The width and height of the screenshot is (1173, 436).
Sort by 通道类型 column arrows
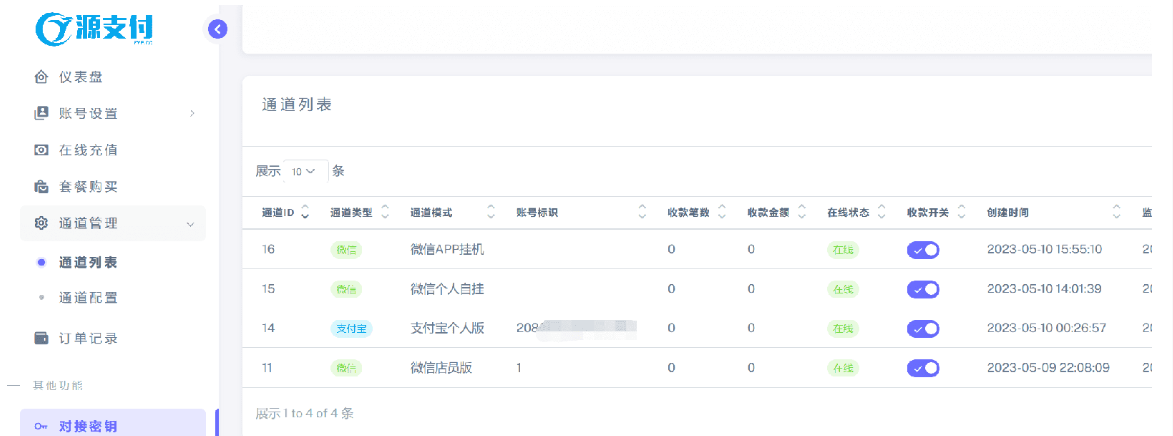tap(385, 212)
